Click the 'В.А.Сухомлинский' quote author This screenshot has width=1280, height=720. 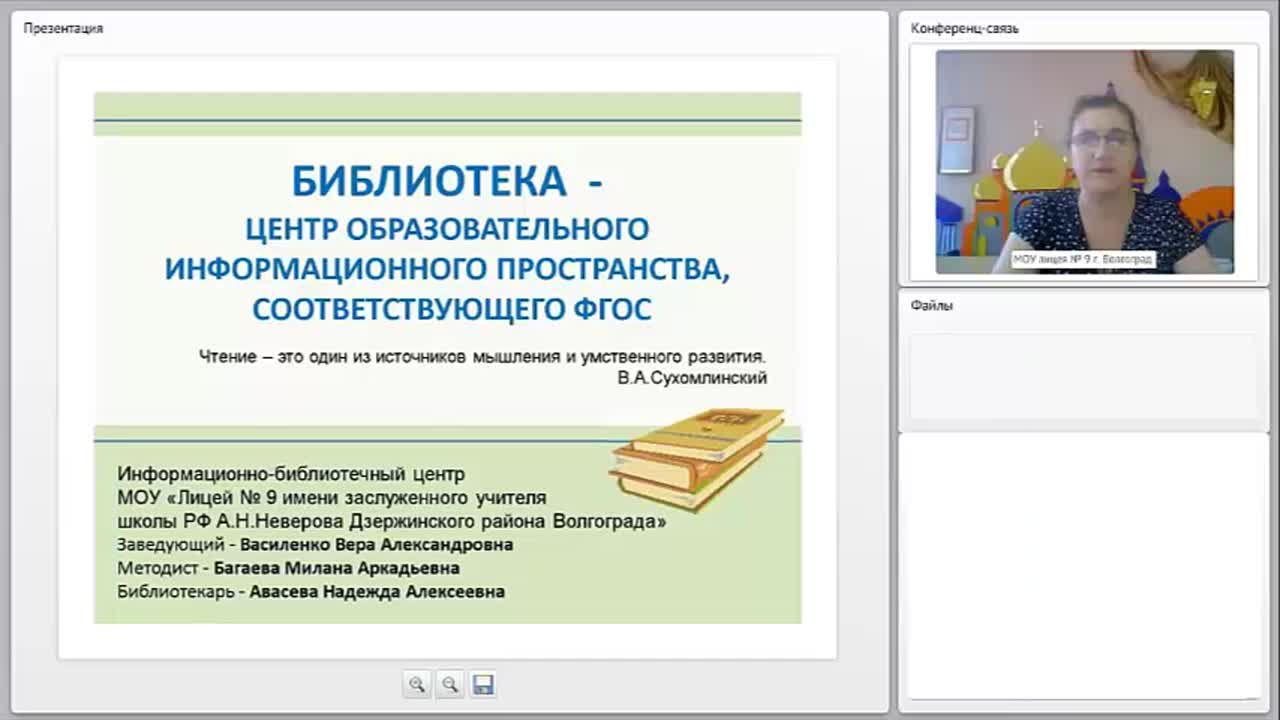point(692,378)
